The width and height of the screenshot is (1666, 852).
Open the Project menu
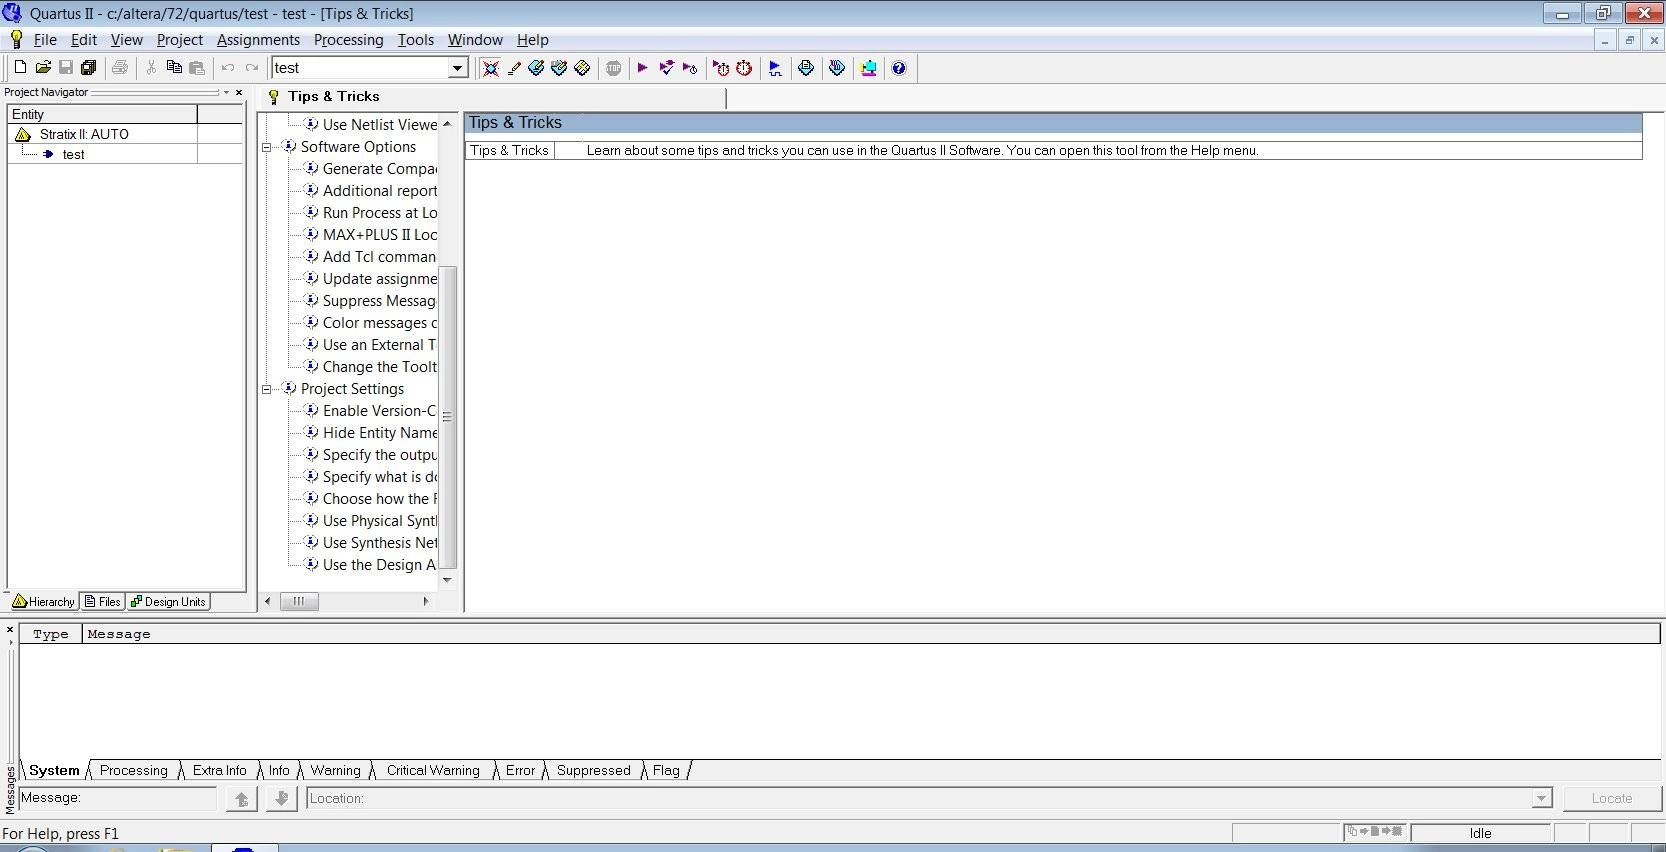180,40
